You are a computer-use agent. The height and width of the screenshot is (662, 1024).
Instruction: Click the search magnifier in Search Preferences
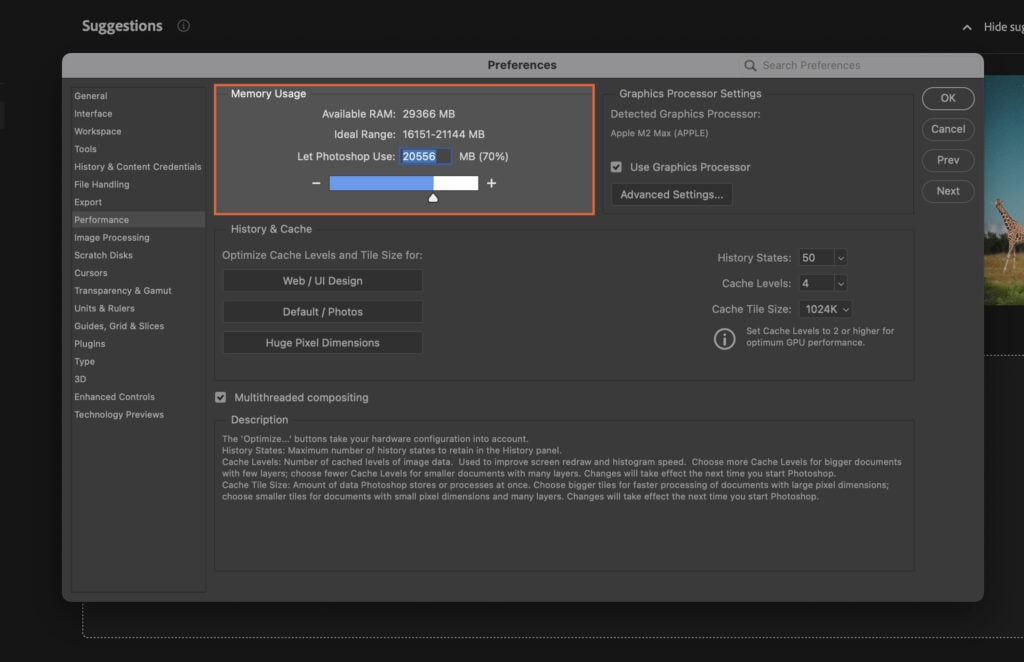750,64
